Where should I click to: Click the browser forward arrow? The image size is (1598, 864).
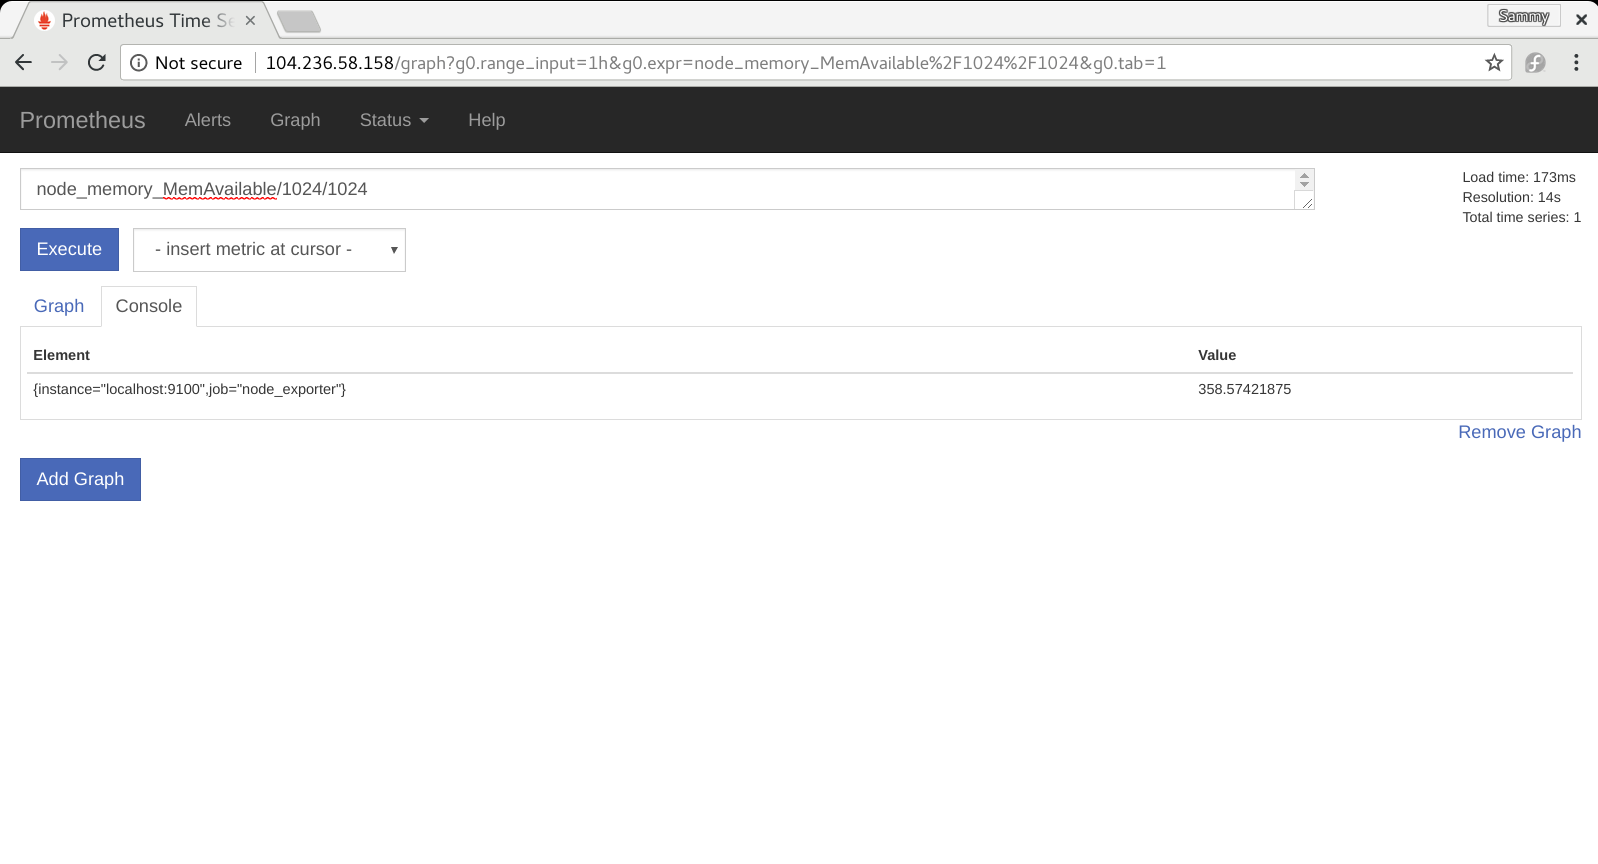tap(60, 63)
